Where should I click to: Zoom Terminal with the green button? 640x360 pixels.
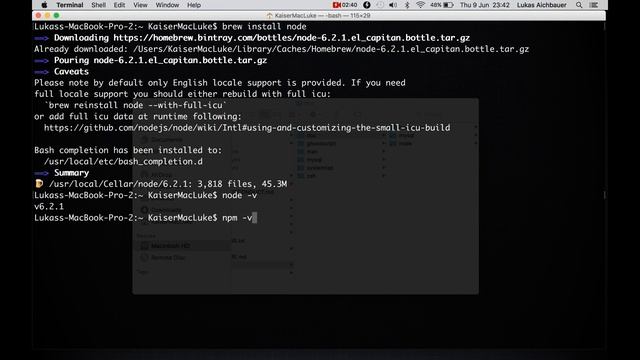pyautogui.click(x=56, y=16)
